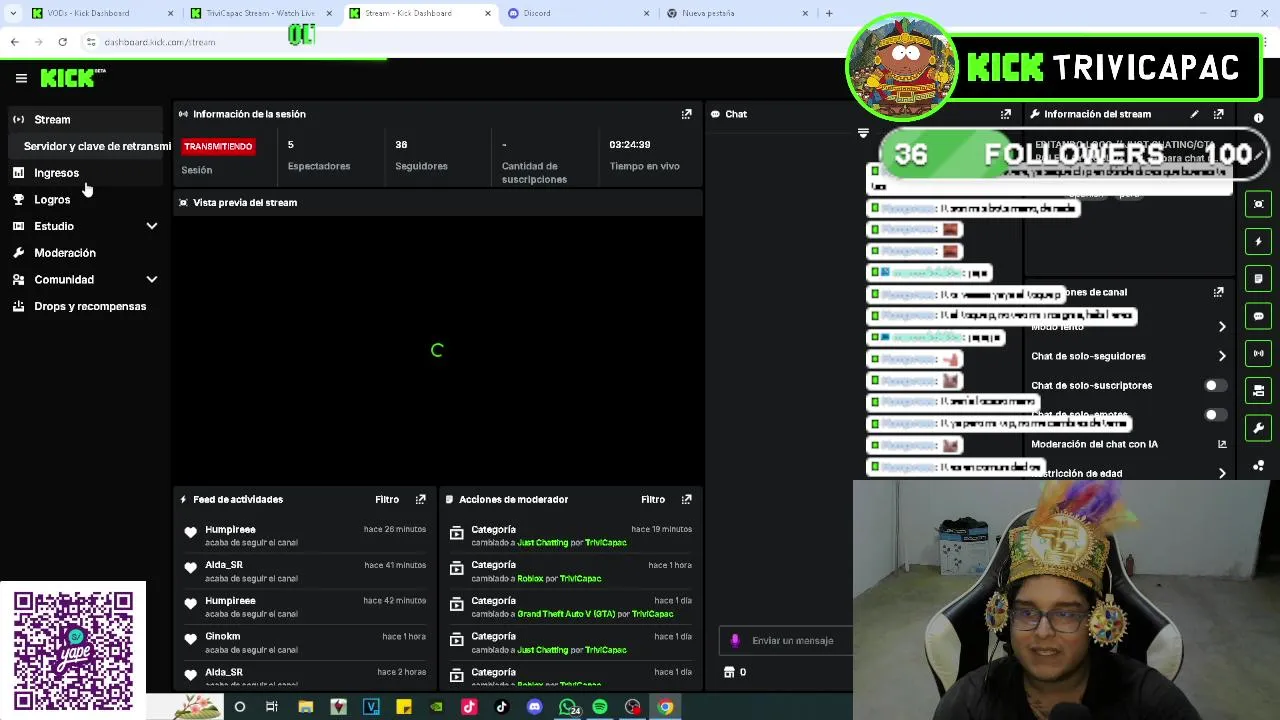Open a new Chrome tab
The image size is (1280, 720).
(829, 13)
